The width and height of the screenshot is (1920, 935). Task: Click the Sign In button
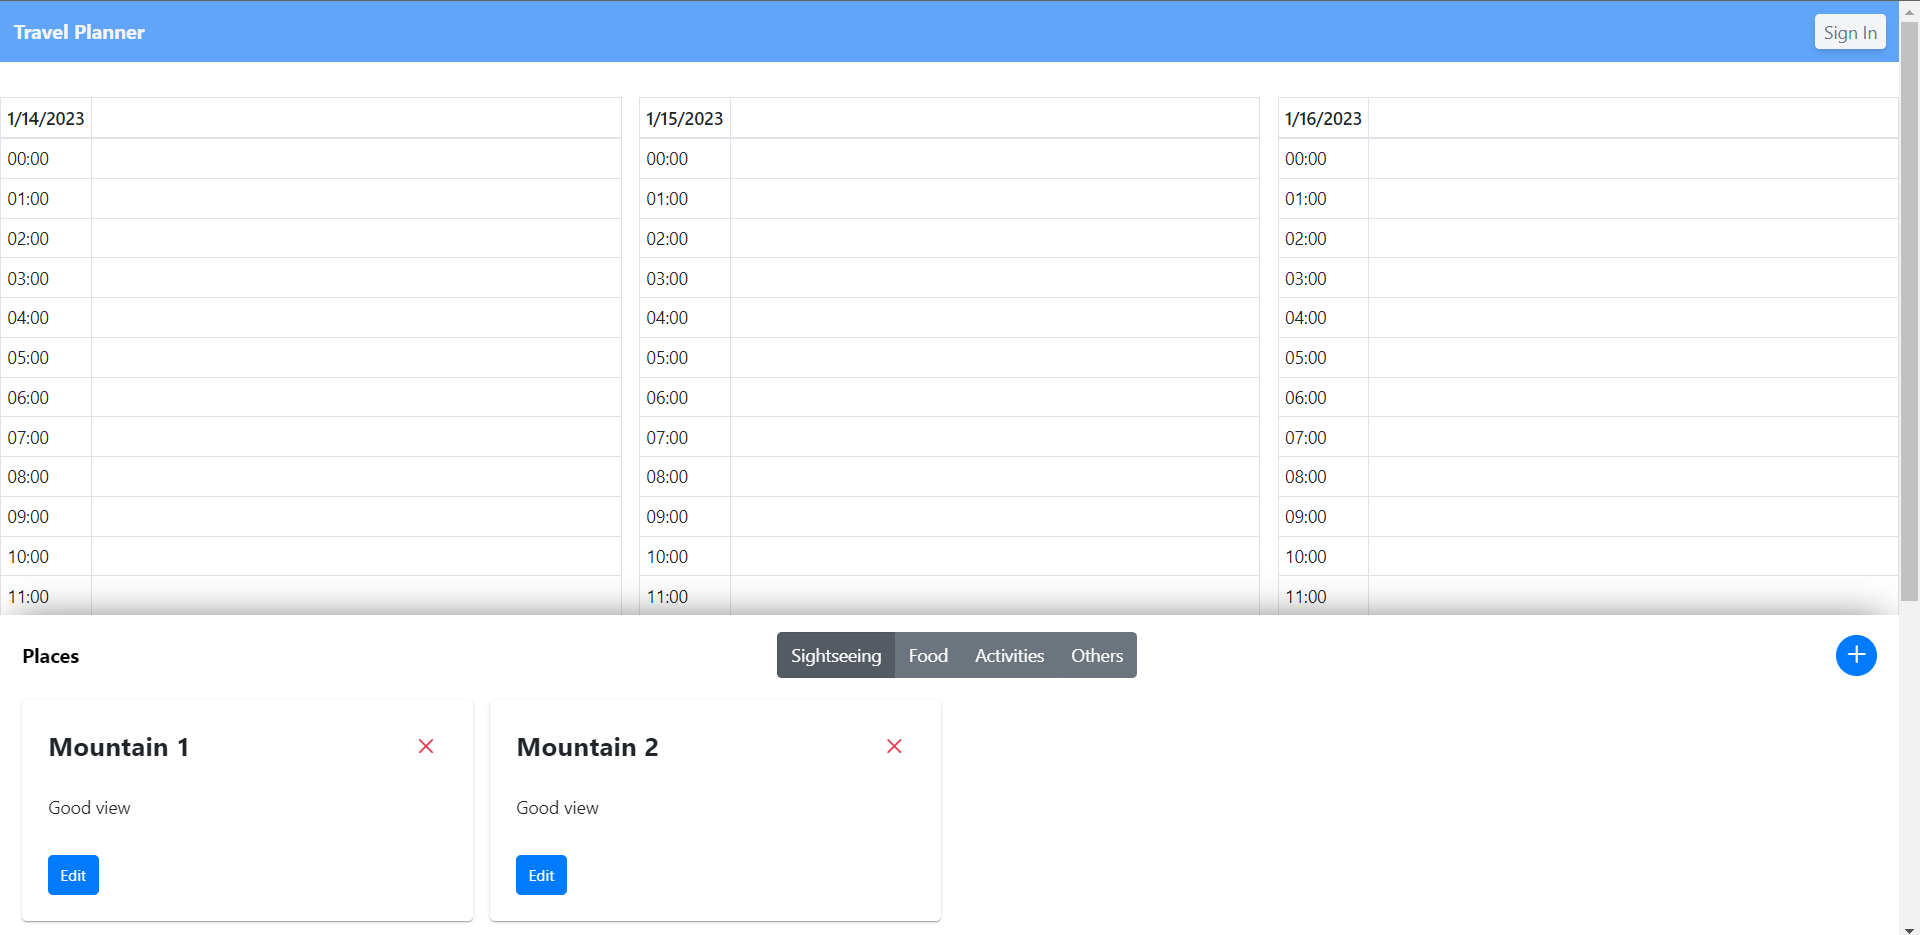1848,31
